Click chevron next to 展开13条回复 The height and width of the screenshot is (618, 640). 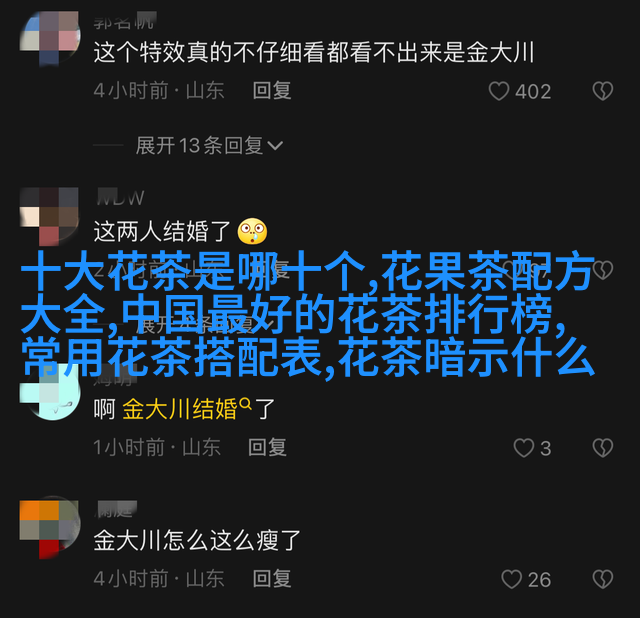click(275, 145)
